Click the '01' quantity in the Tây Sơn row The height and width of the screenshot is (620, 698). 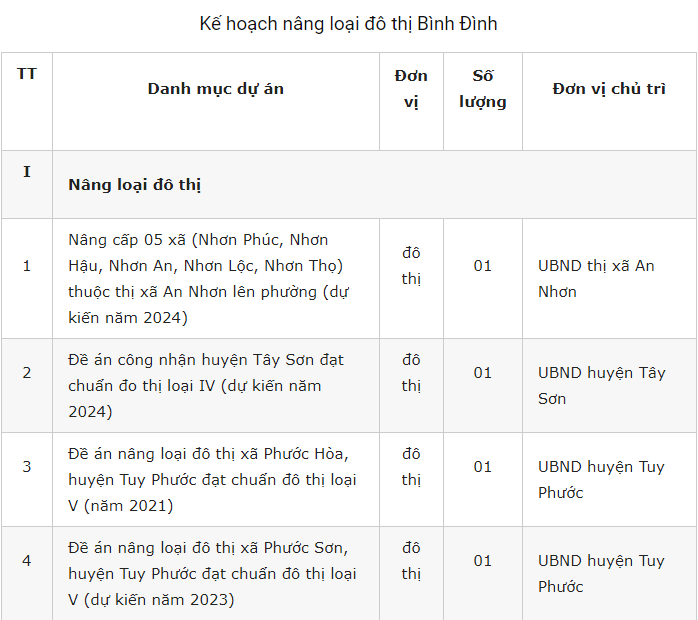pos(483,373)
